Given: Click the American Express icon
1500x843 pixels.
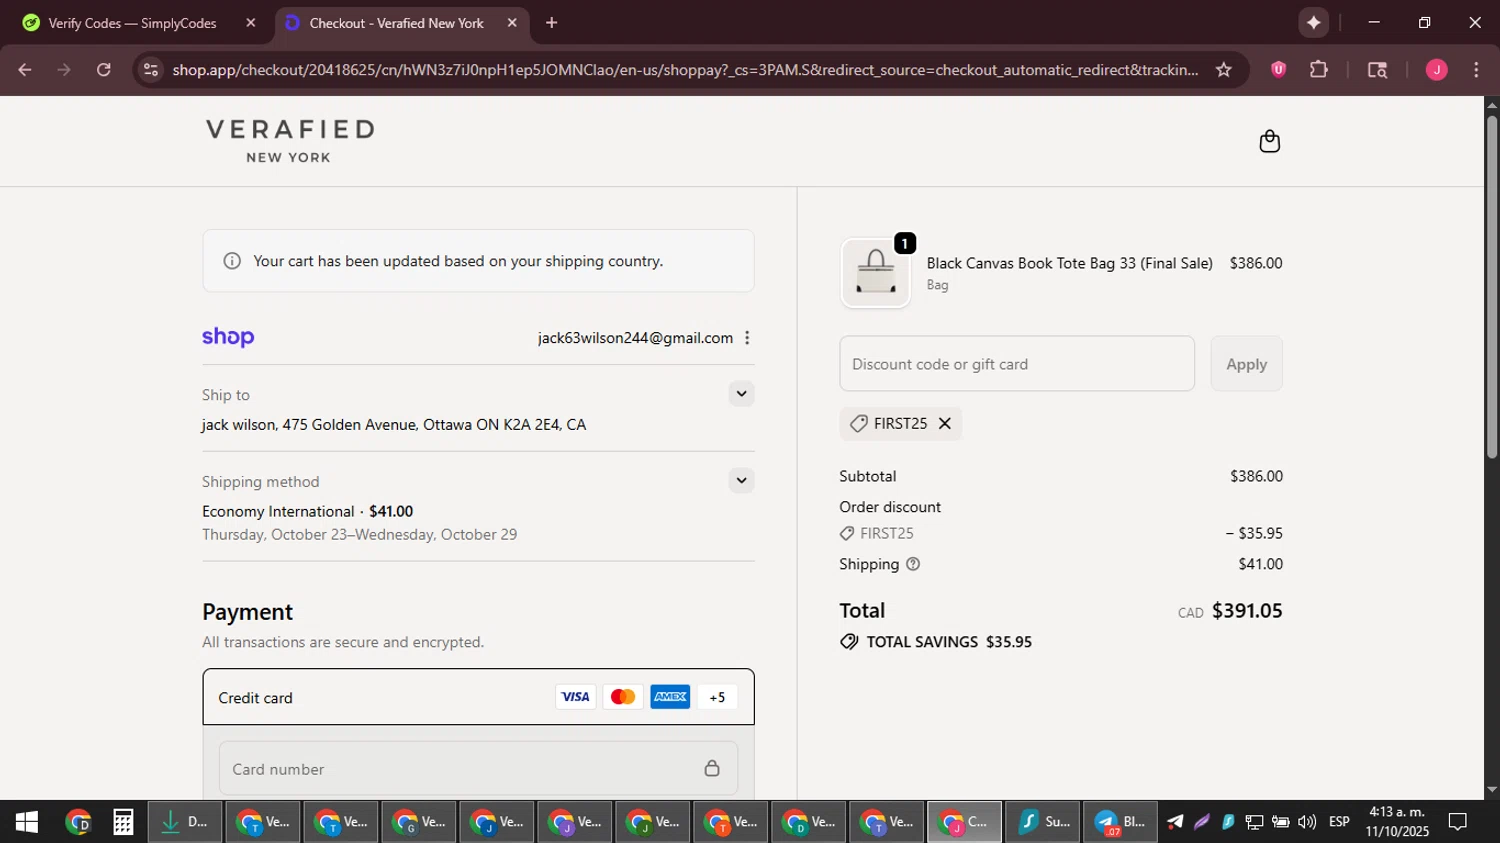Looking at the screenshot, I should tap(670, 697).
